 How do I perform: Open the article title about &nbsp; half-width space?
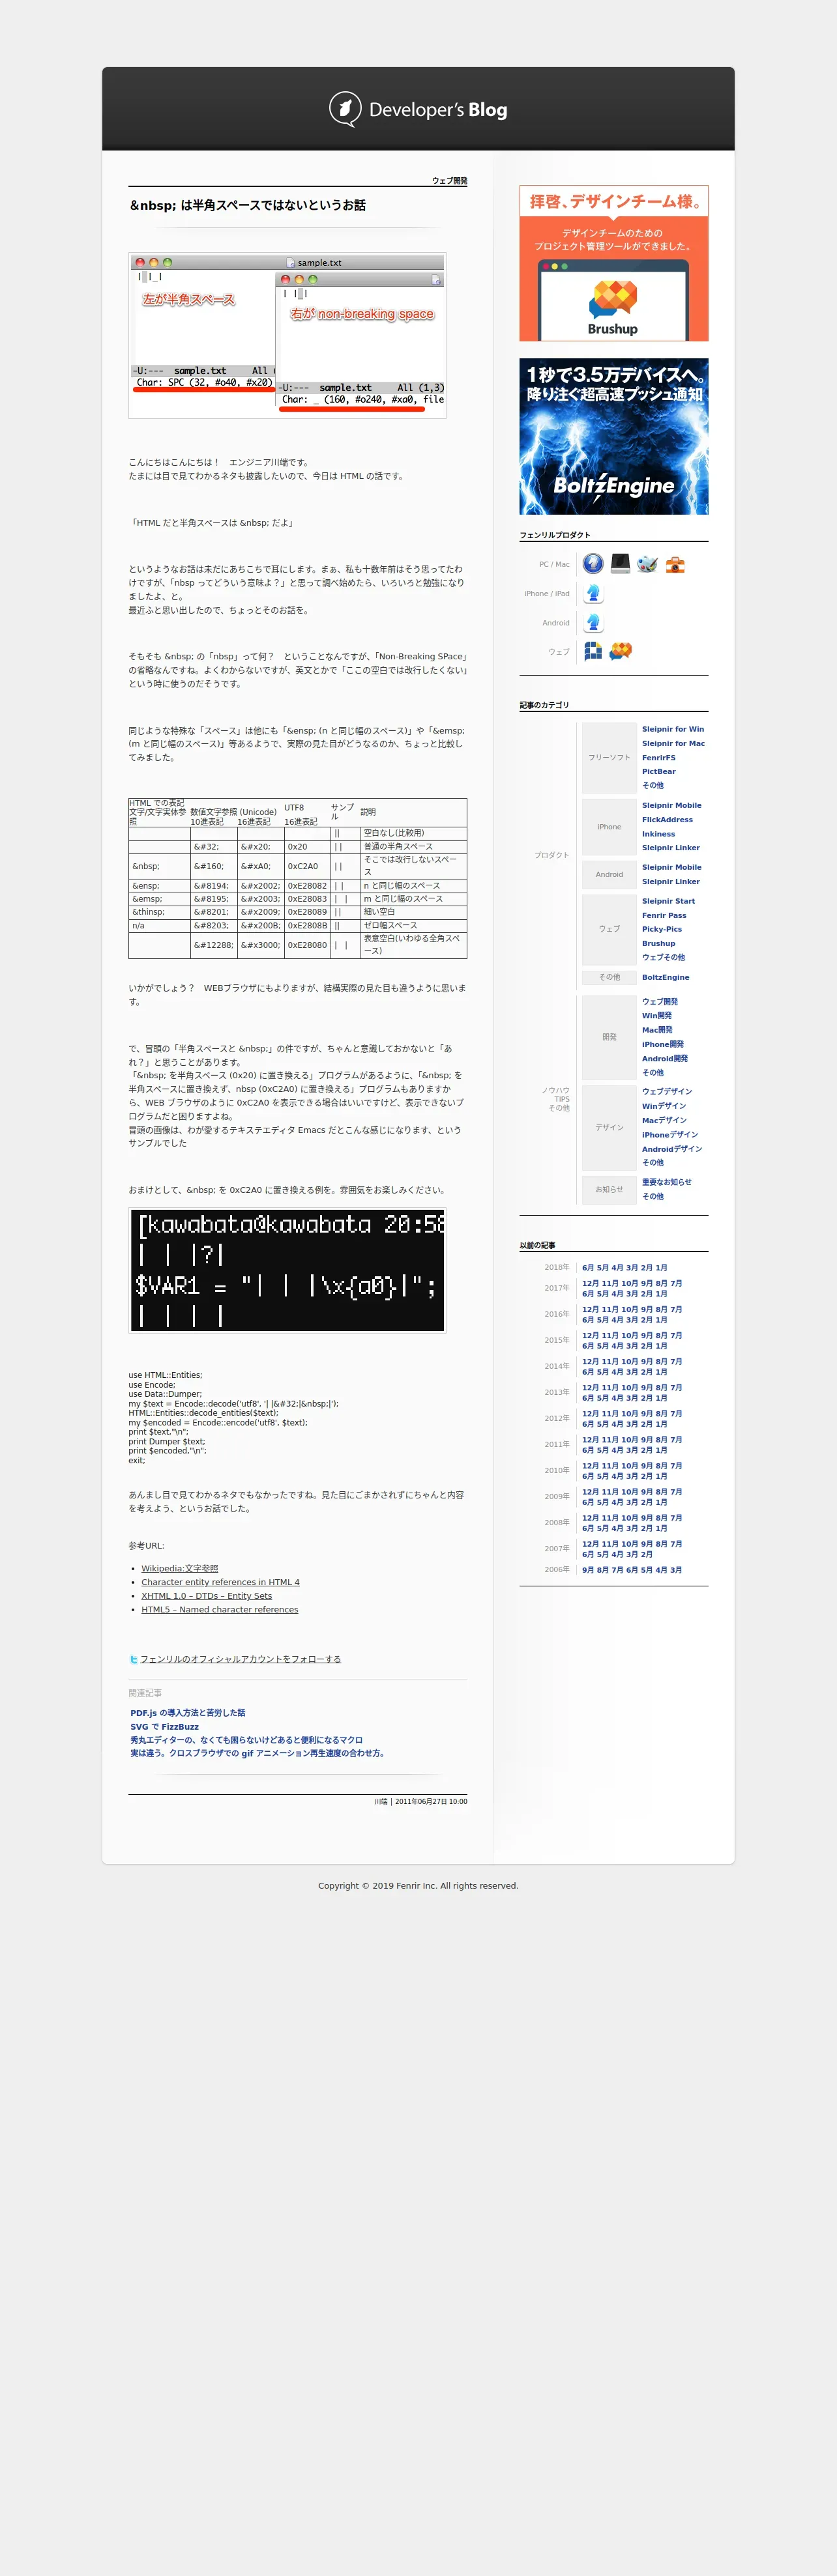[248, 205]
